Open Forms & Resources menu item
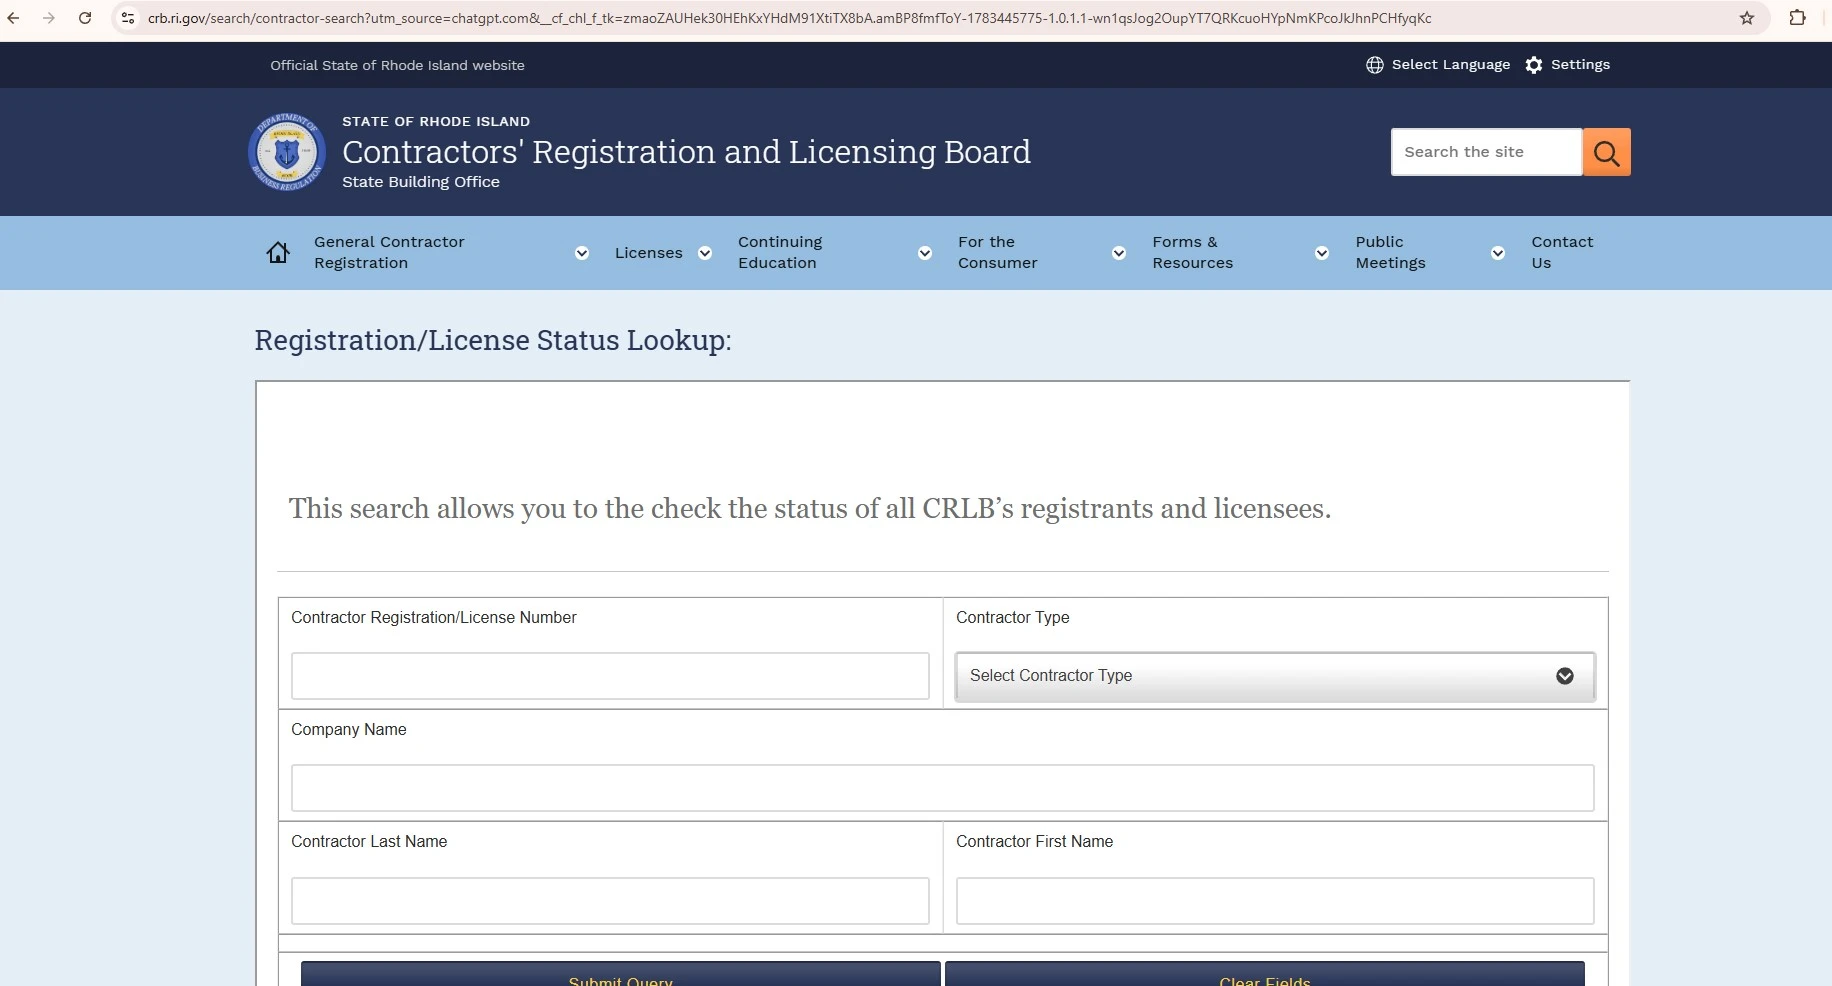Screen dimensions: 1832x986 [x=1192, y=252]
